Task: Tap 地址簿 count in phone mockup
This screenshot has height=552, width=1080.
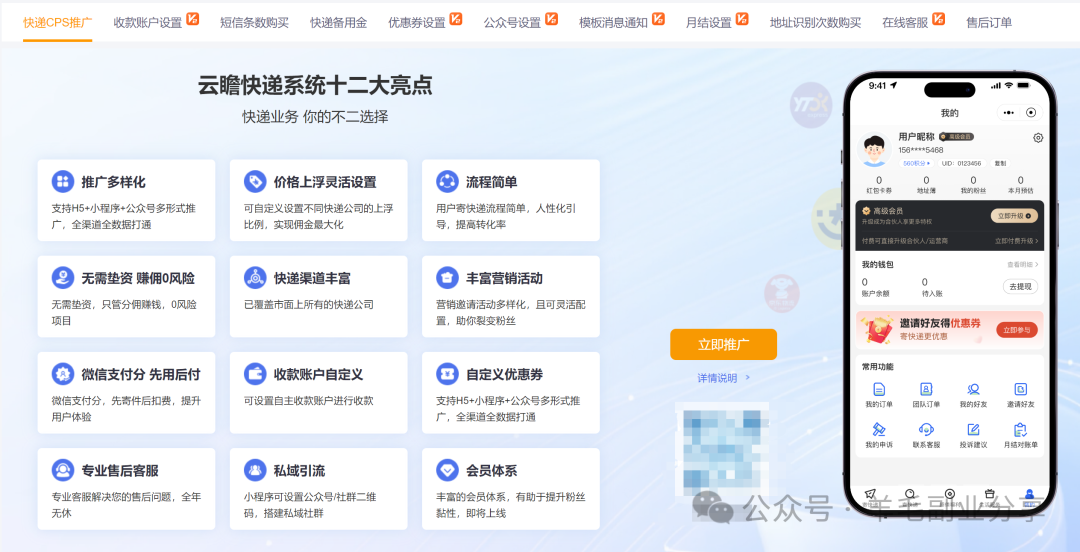Action: click(x=926, y=185)
